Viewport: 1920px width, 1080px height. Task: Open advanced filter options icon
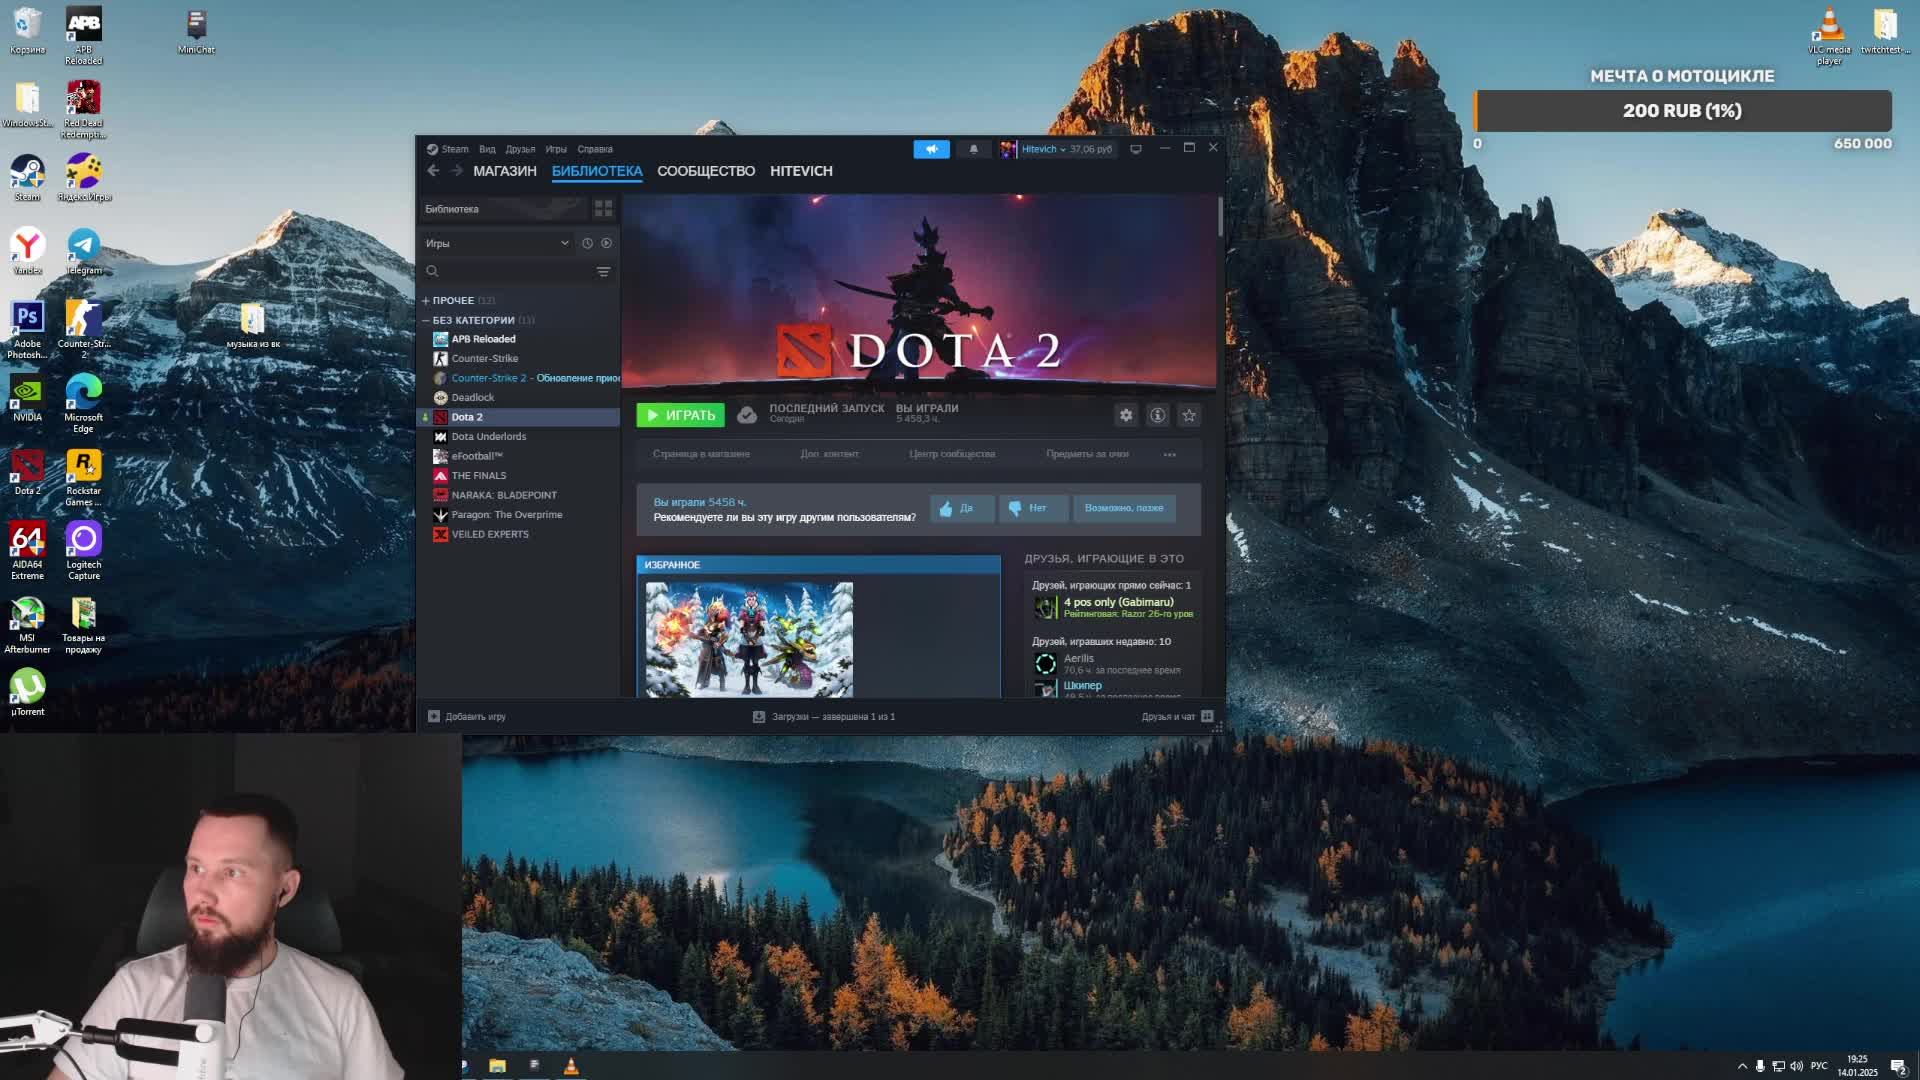(x=603, y=272)
